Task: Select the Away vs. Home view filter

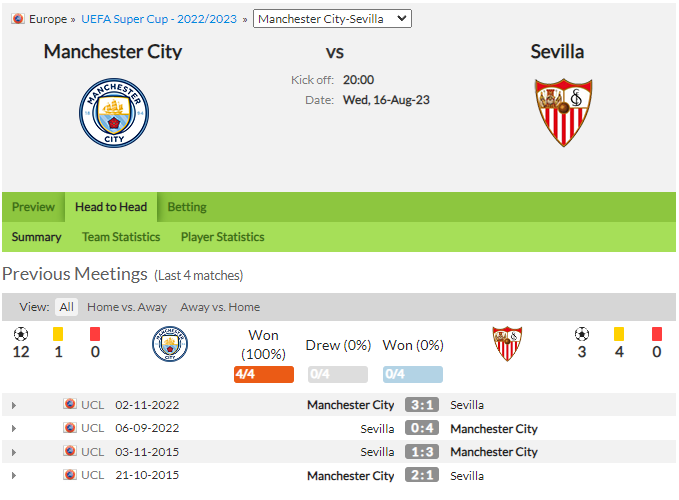Action: click(x=220, y=307)
